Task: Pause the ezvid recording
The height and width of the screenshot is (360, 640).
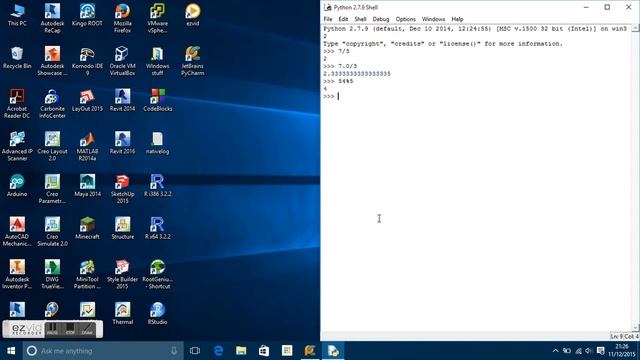Action: click(x=52, y=329)
